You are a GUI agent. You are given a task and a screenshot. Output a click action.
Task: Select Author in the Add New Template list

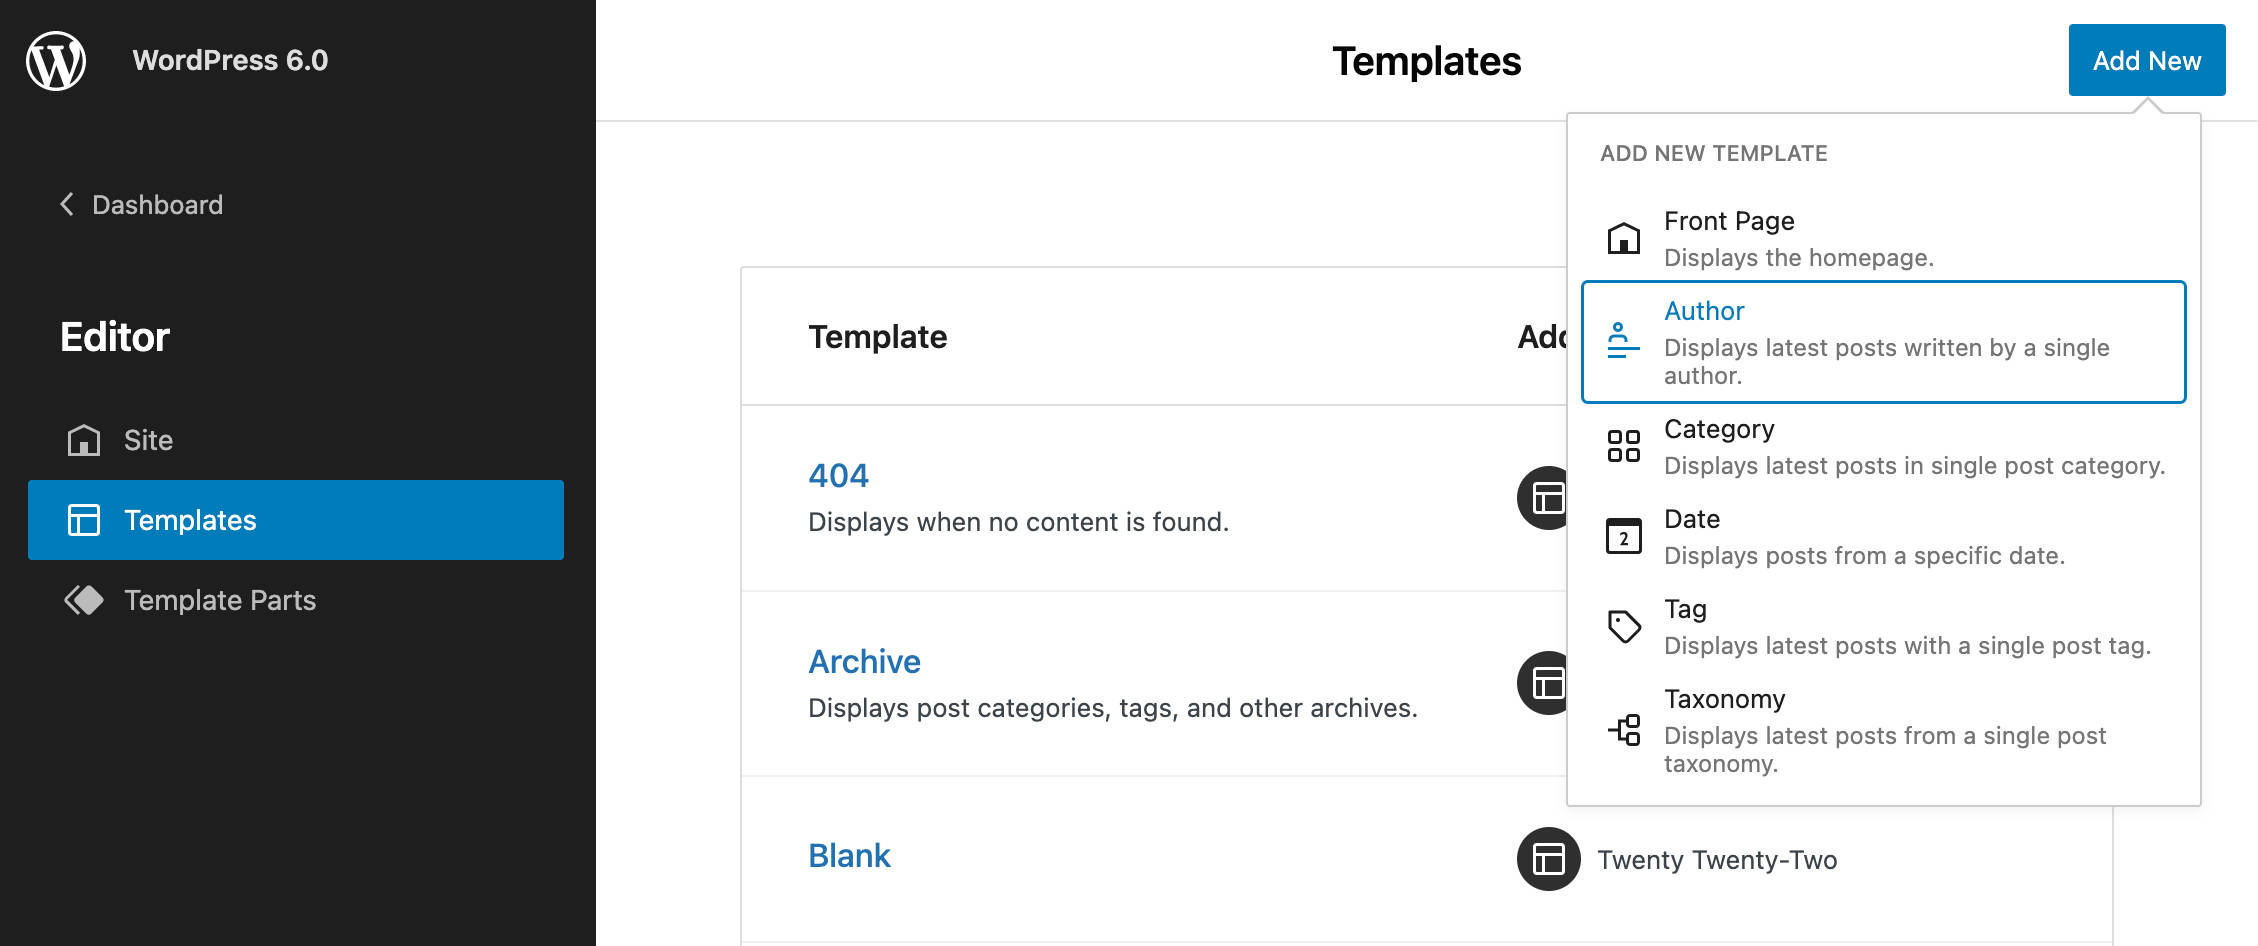click(1703, 311)
